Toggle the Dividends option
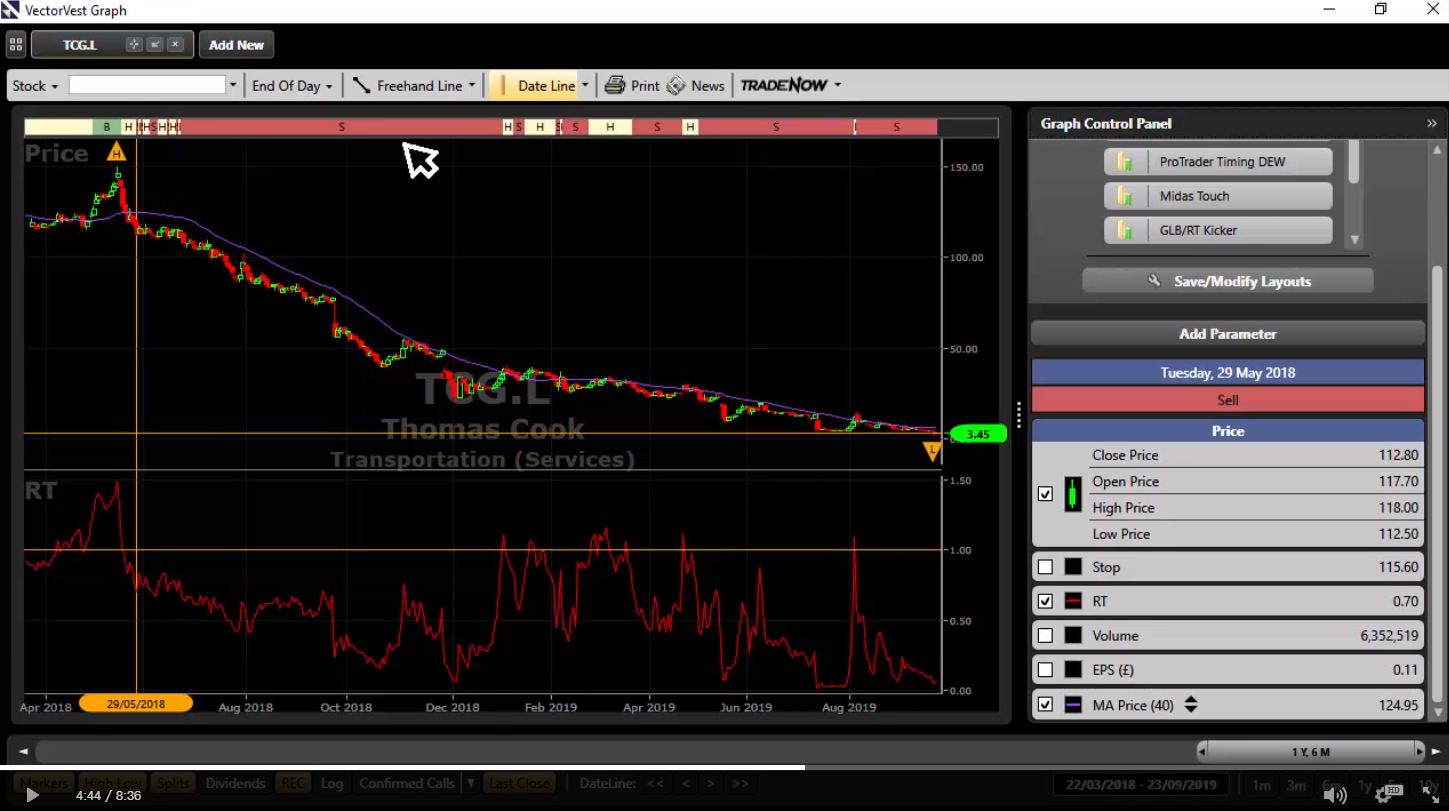This screenshot has width=1449, height=811. (x=236, y=783)
